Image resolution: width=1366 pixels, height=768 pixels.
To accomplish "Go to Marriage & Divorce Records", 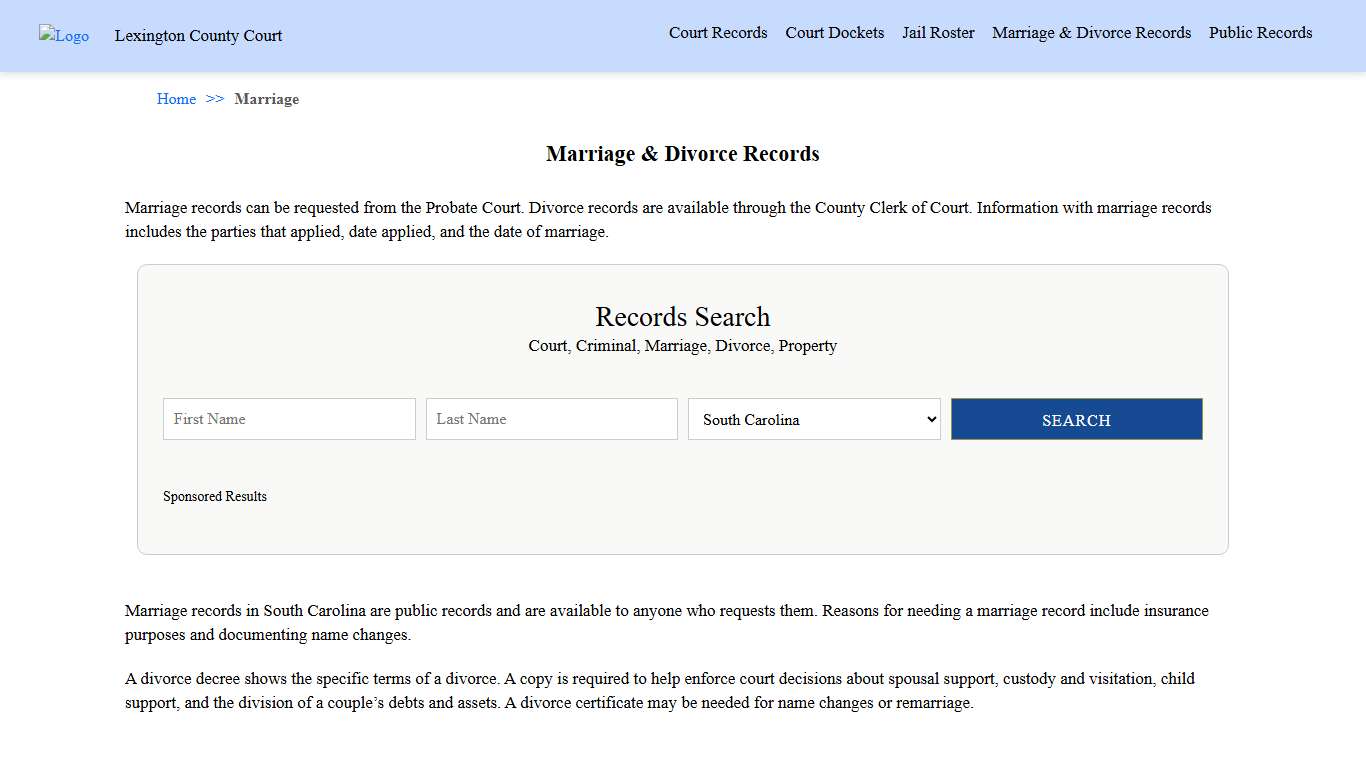I will (x=1091, y=32).
